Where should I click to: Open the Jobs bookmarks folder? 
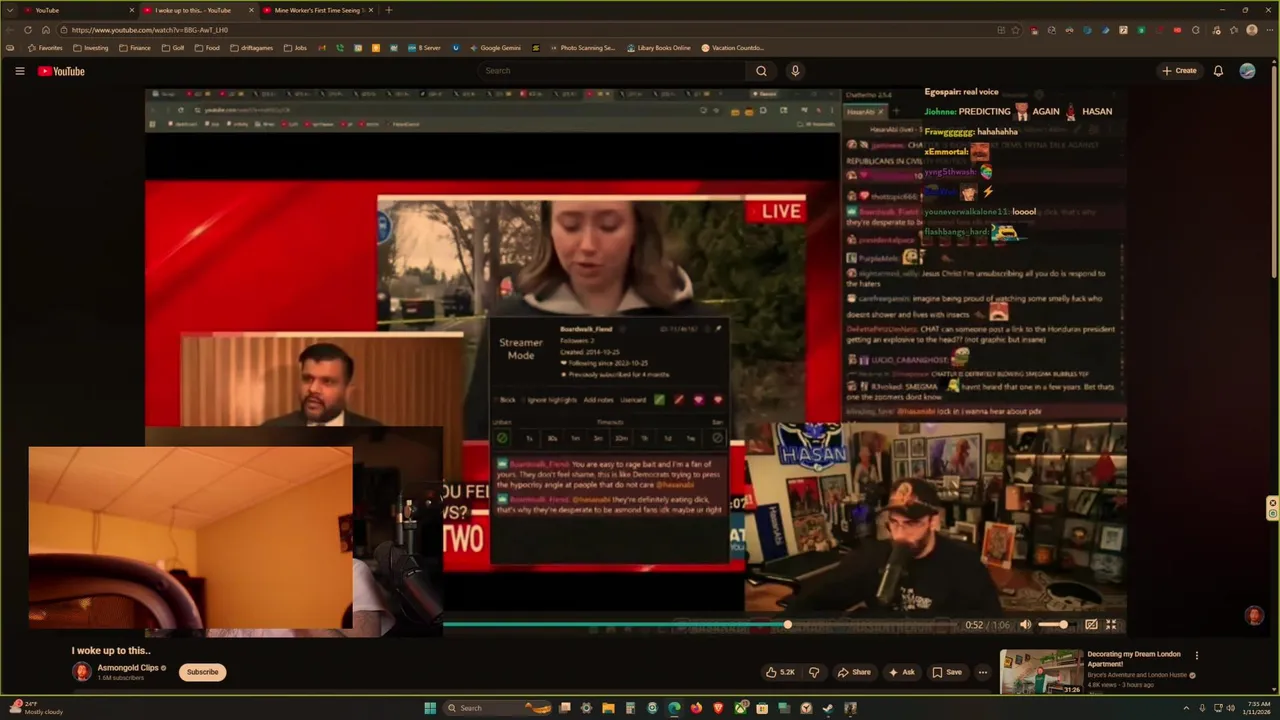[295, 48]
